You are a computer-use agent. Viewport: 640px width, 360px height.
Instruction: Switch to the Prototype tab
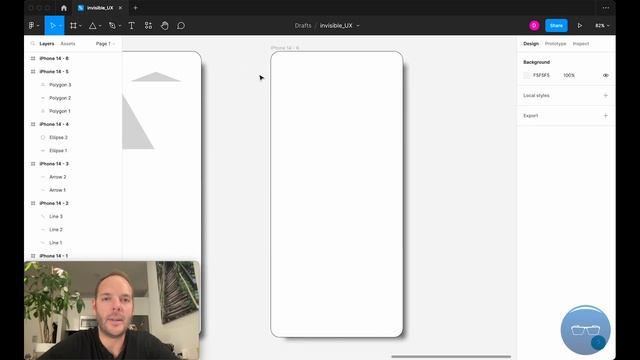tap(556, 44)
